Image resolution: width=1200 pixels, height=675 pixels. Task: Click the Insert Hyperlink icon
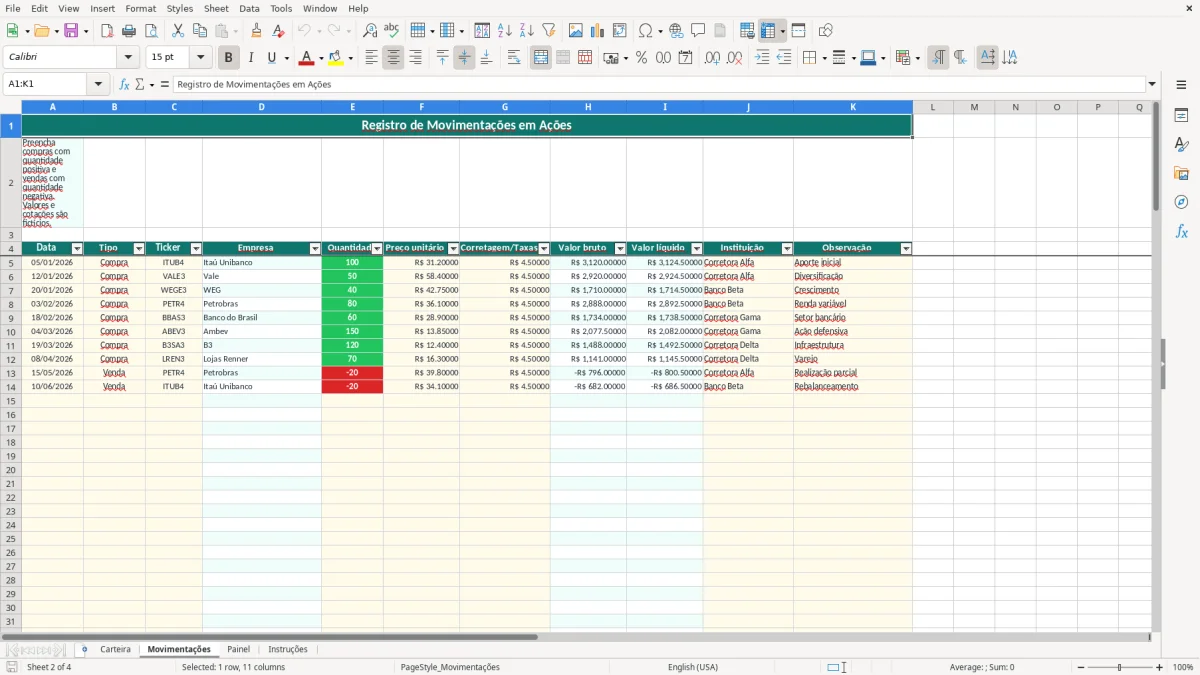pos(676,31)
